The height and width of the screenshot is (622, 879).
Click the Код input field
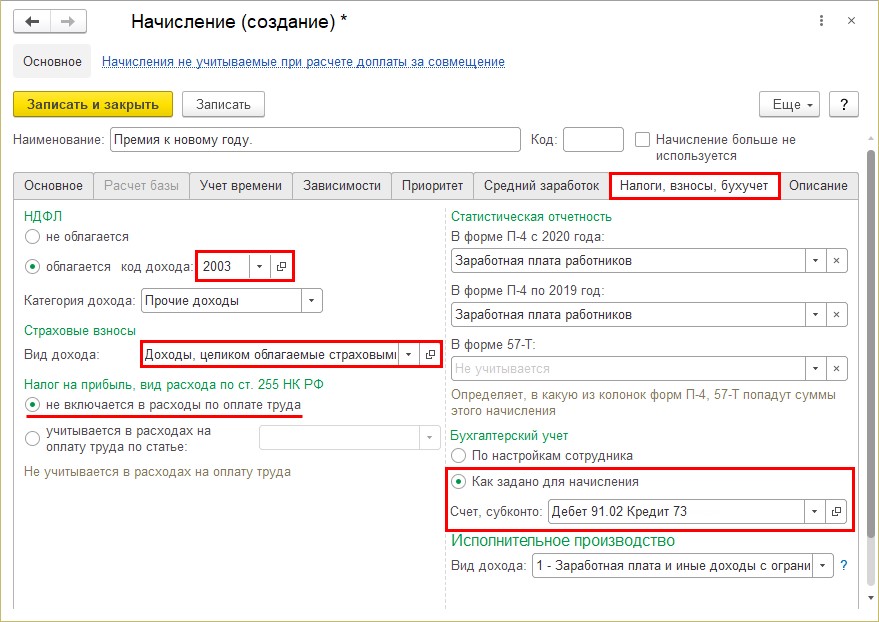[593, 140]
